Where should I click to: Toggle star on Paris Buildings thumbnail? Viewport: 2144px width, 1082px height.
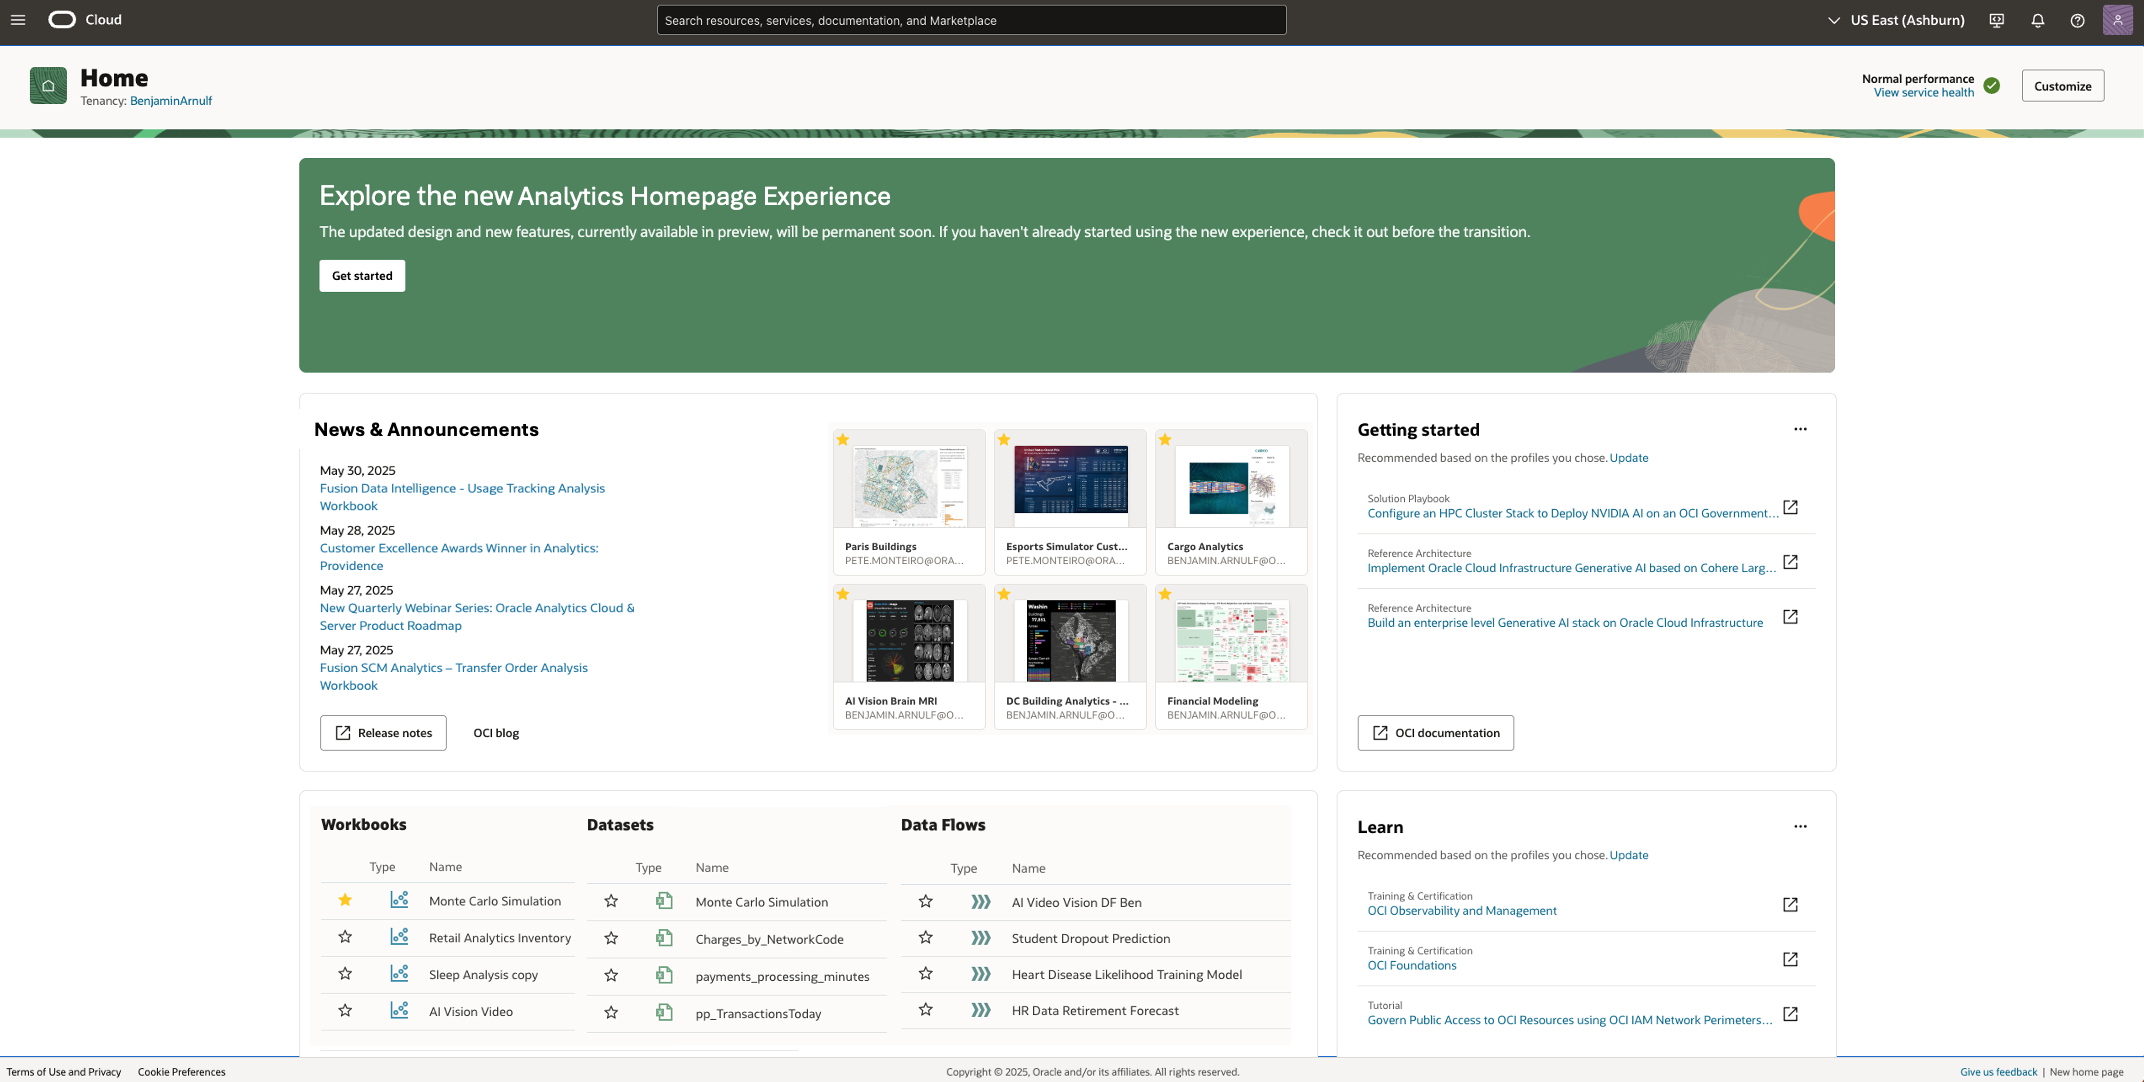coord(843,440)
